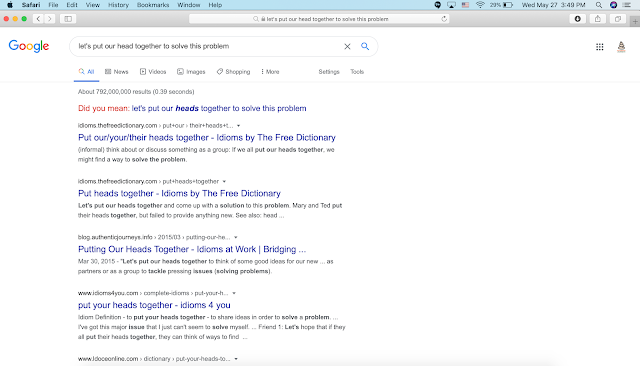This screenshot has width=640, height=366.
Task: Click the Wi-Fi status icon
Action: click(480, 5)
